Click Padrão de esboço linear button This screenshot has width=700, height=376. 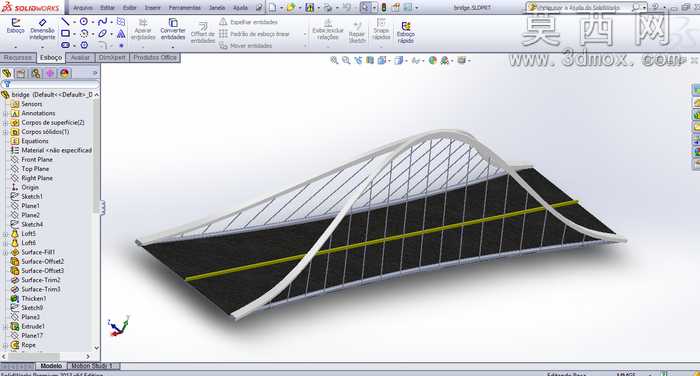coord(254,34)
